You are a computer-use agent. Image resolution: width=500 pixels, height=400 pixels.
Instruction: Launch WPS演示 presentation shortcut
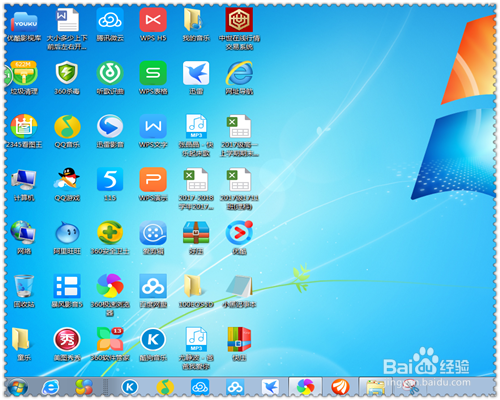click(x=153, y=180)
